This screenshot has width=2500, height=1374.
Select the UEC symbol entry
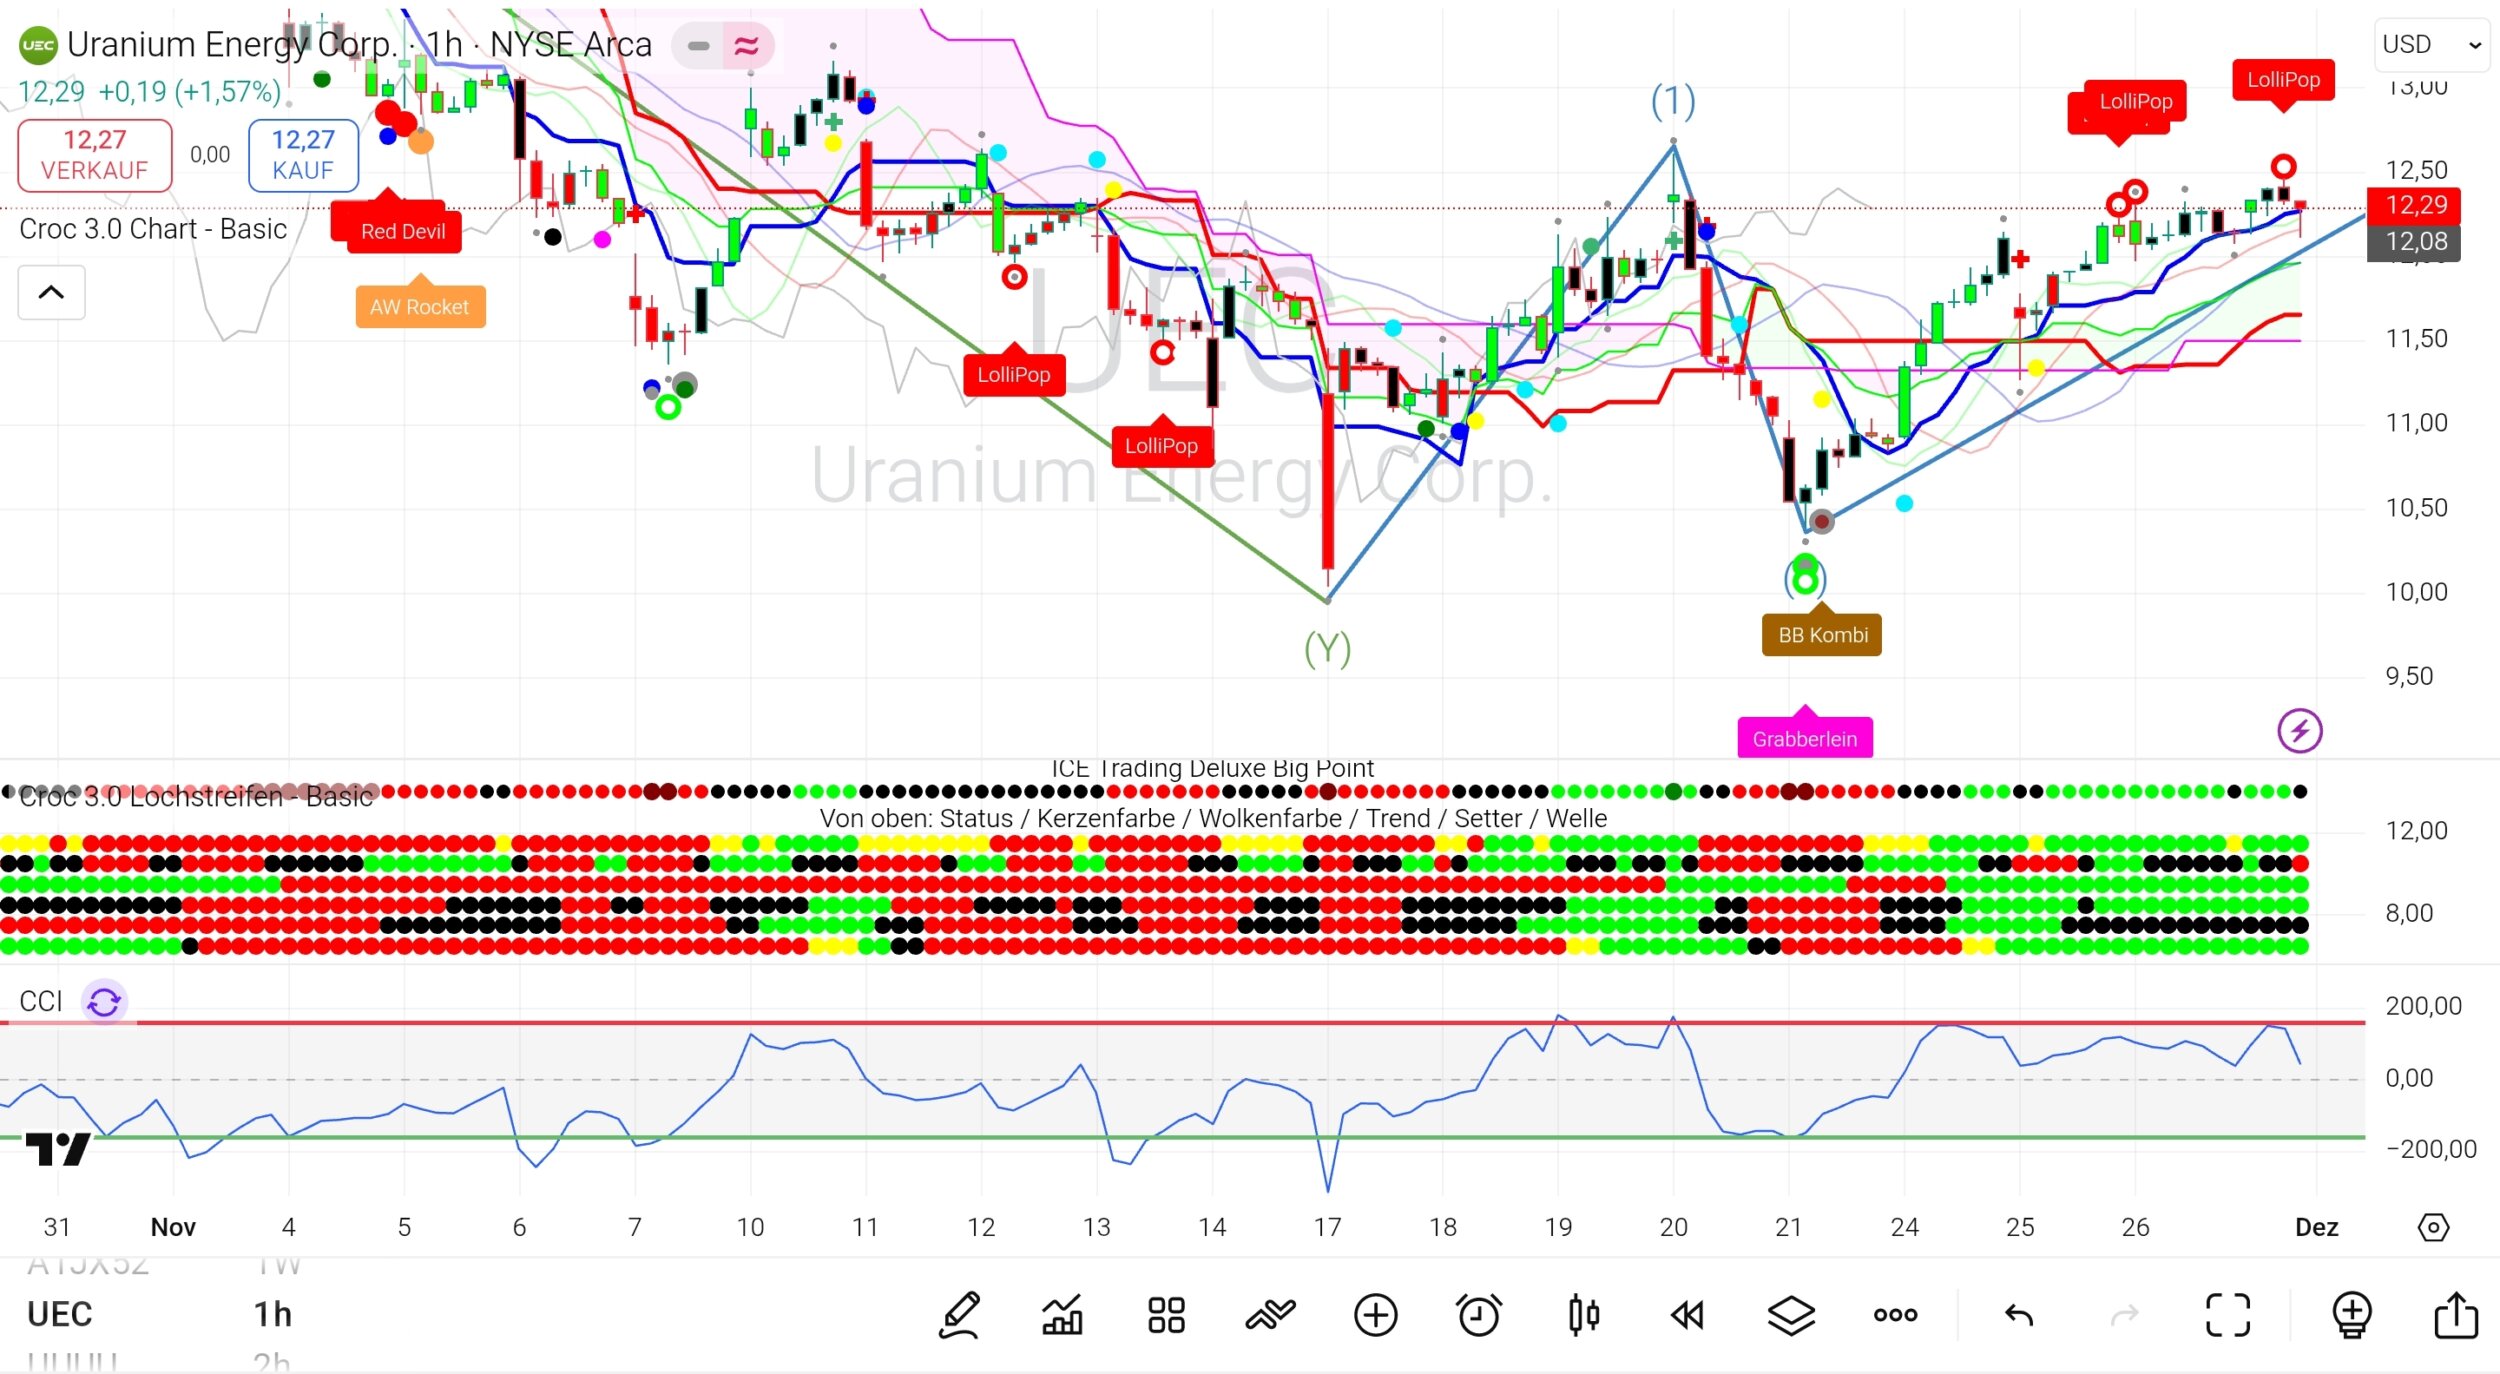tap(60, 1314)
